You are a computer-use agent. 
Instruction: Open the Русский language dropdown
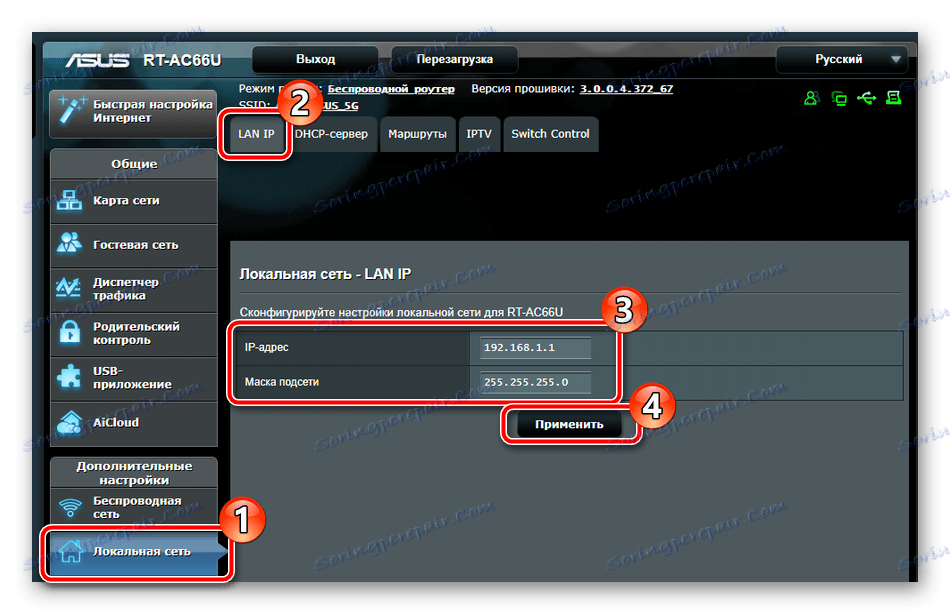[x=842, y=59]
